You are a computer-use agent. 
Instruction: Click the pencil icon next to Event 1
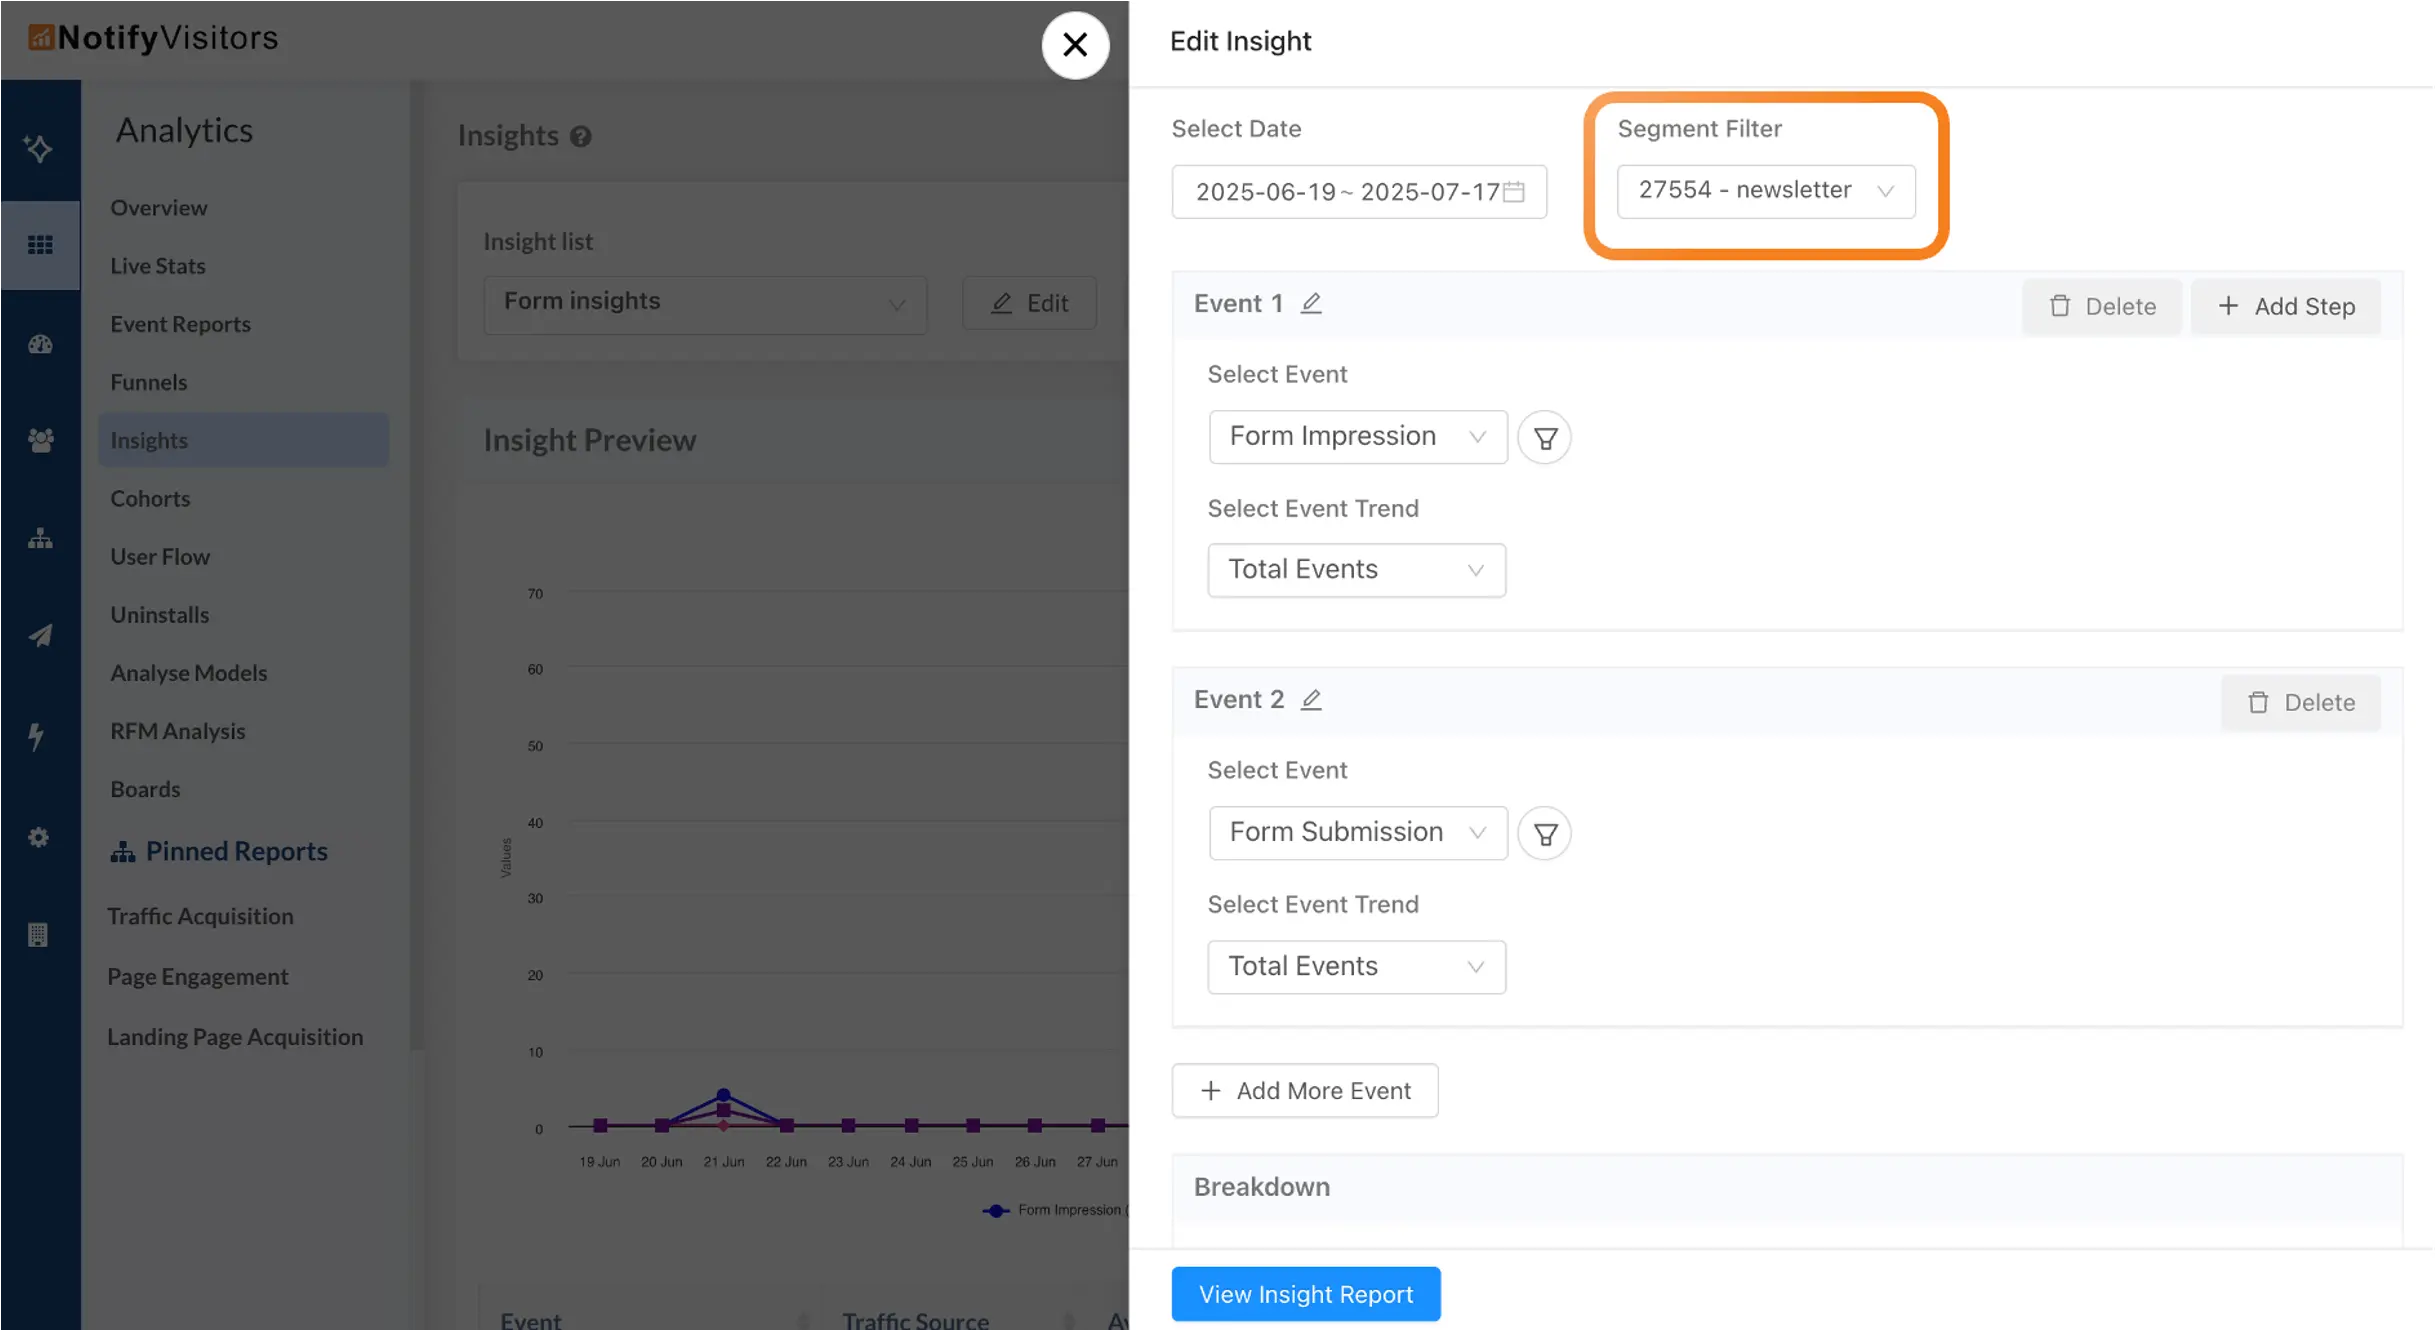1310,303
